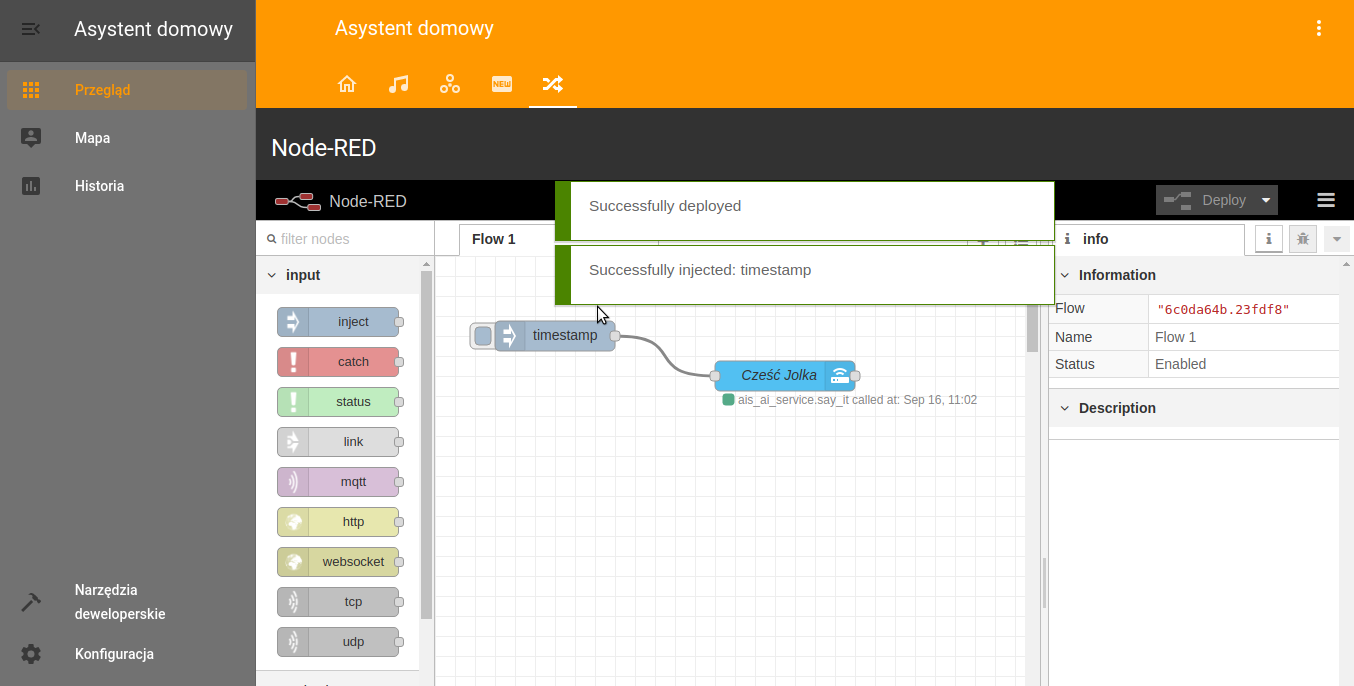Open Przegląd in the sidebar
1354x686 pixels.
pos(127,90)
